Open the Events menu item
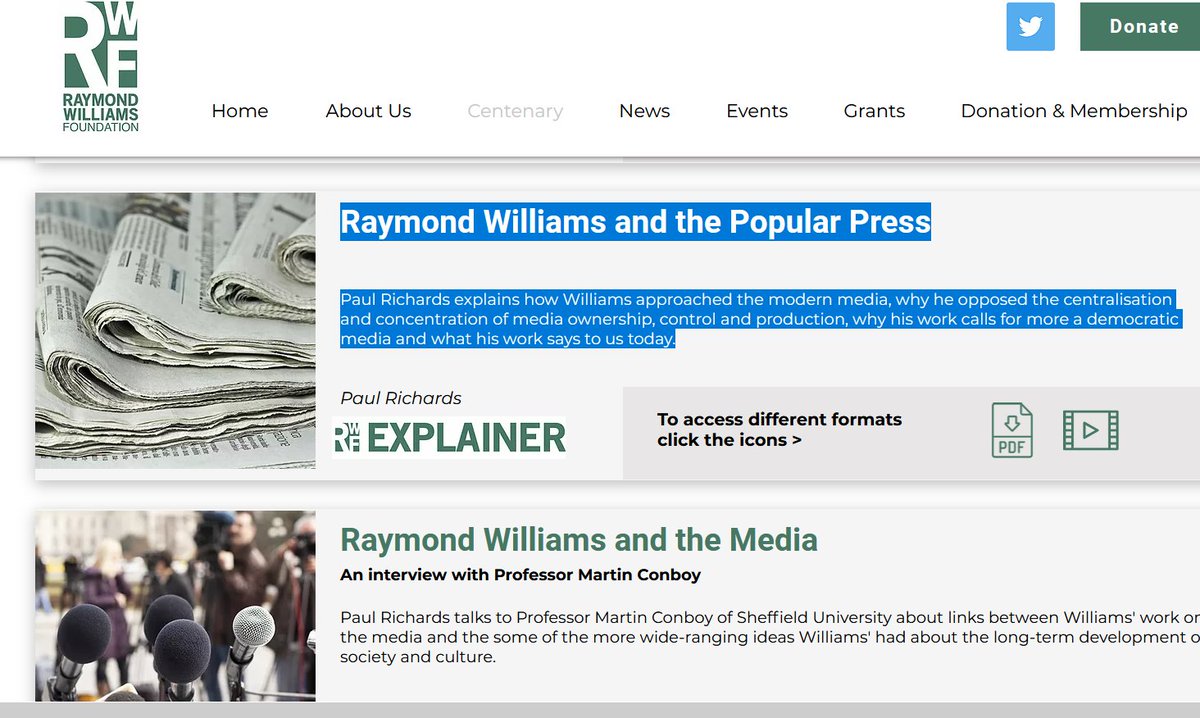 click(757, 111)
